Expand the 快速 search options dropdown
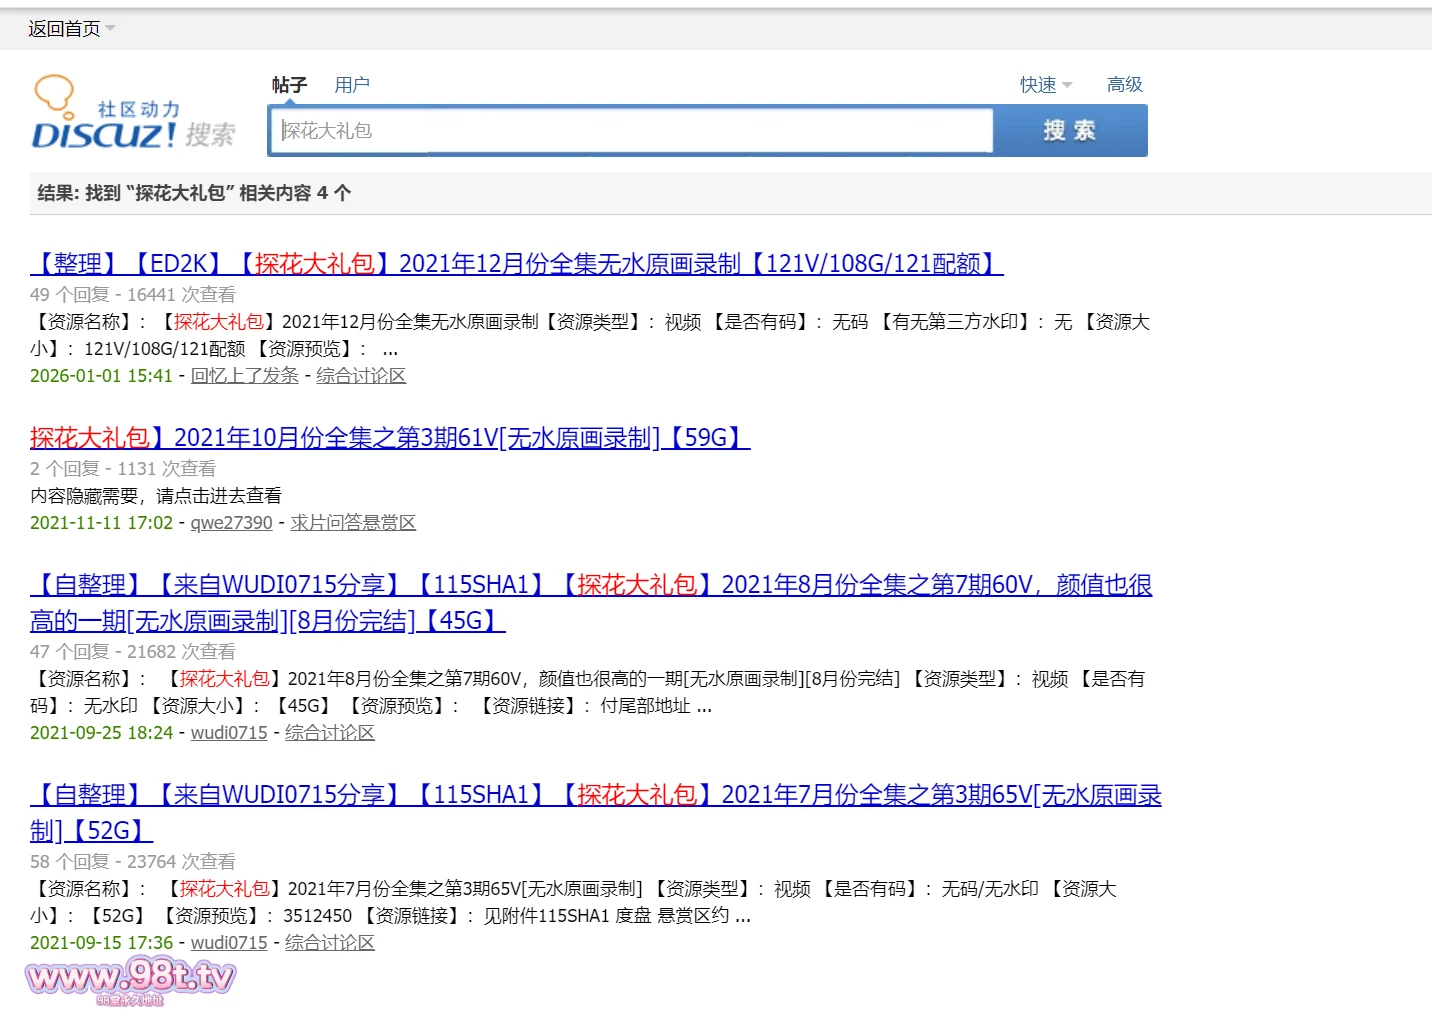Screen dimensions: 1432x1015 click(x=1045, y=85)
